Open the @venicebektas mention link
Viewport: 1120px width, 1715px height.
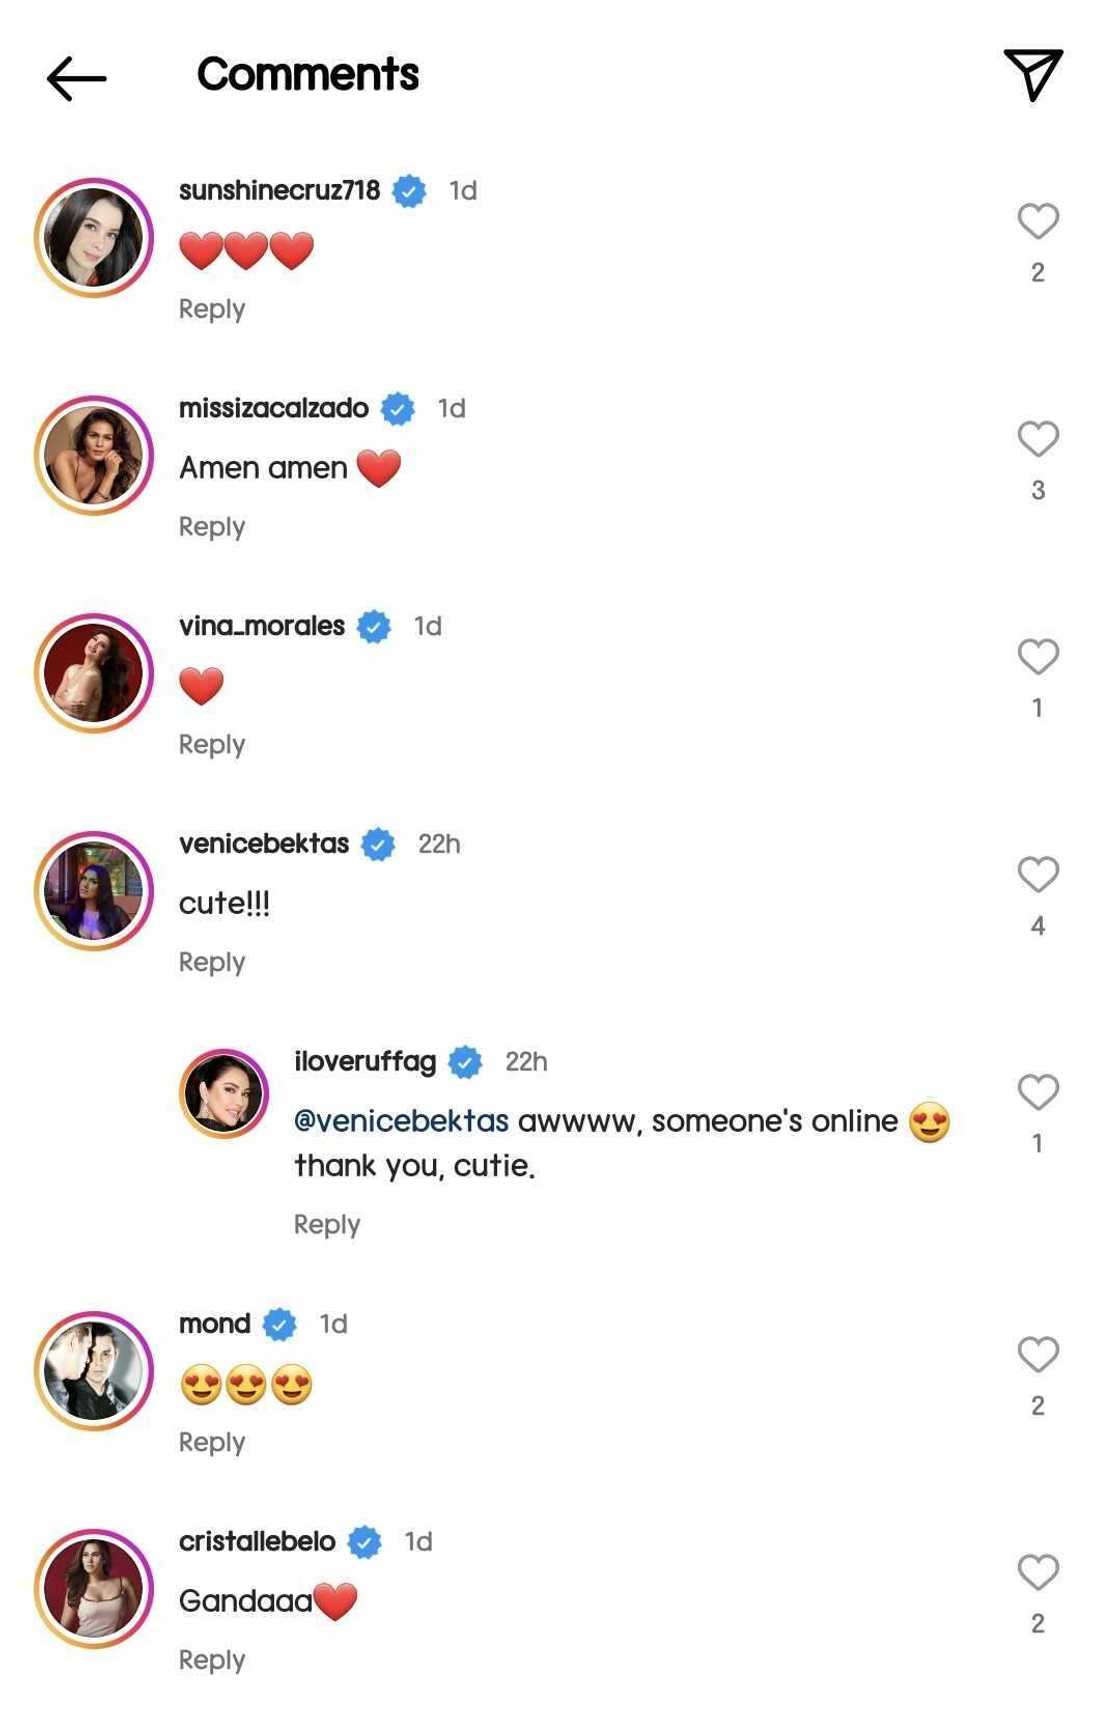click(402, 1121)
